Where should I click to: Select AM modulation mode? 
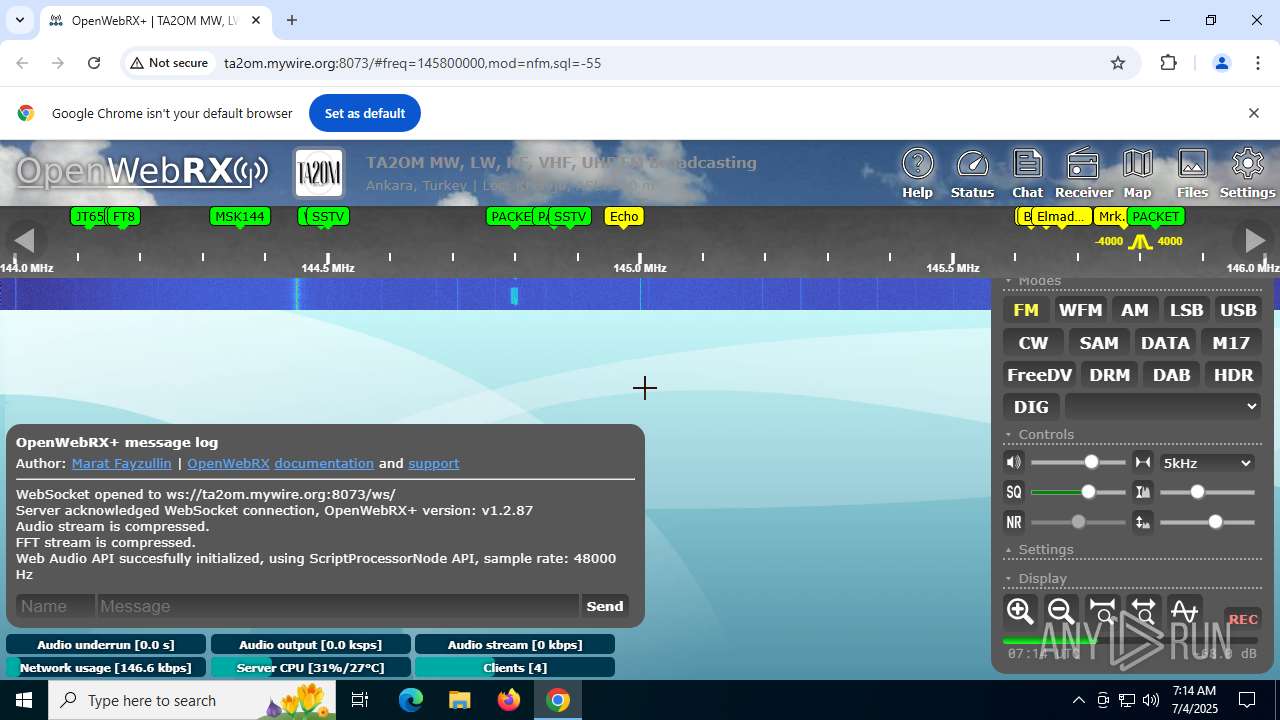(1134, 310)
